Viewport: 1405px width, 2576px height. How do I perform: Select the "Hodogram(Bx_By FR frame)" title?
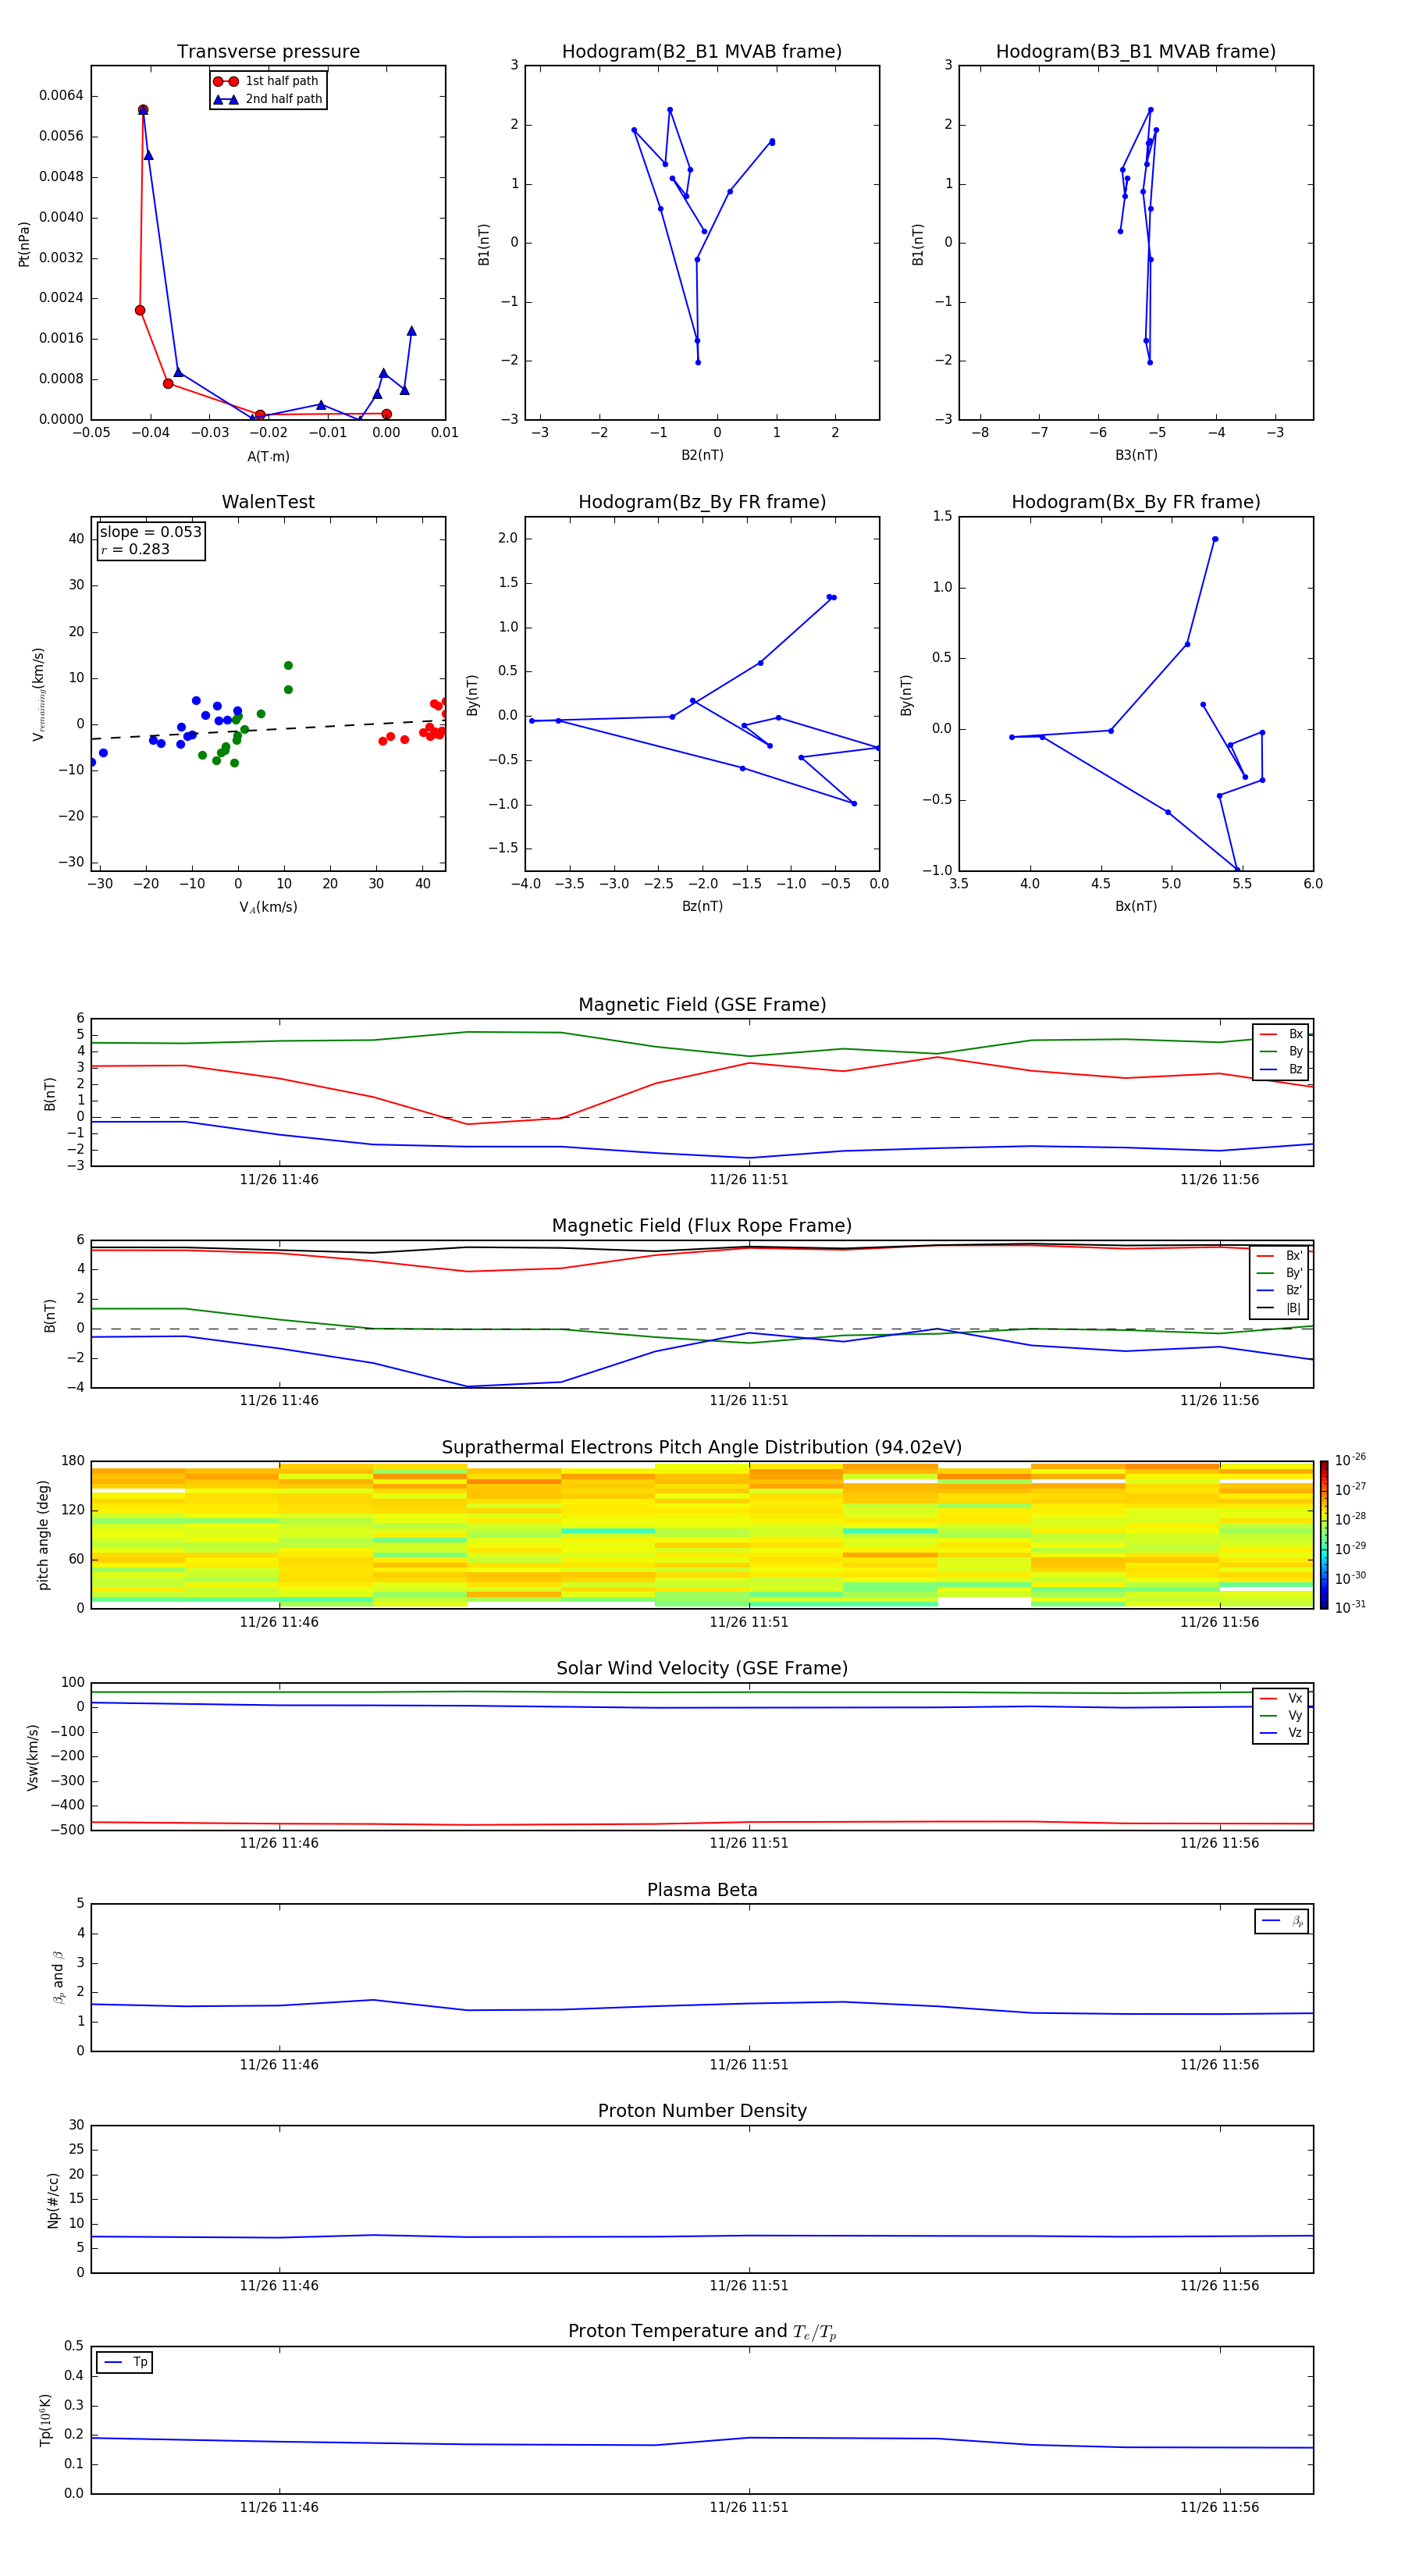[x=1136, y=502]
